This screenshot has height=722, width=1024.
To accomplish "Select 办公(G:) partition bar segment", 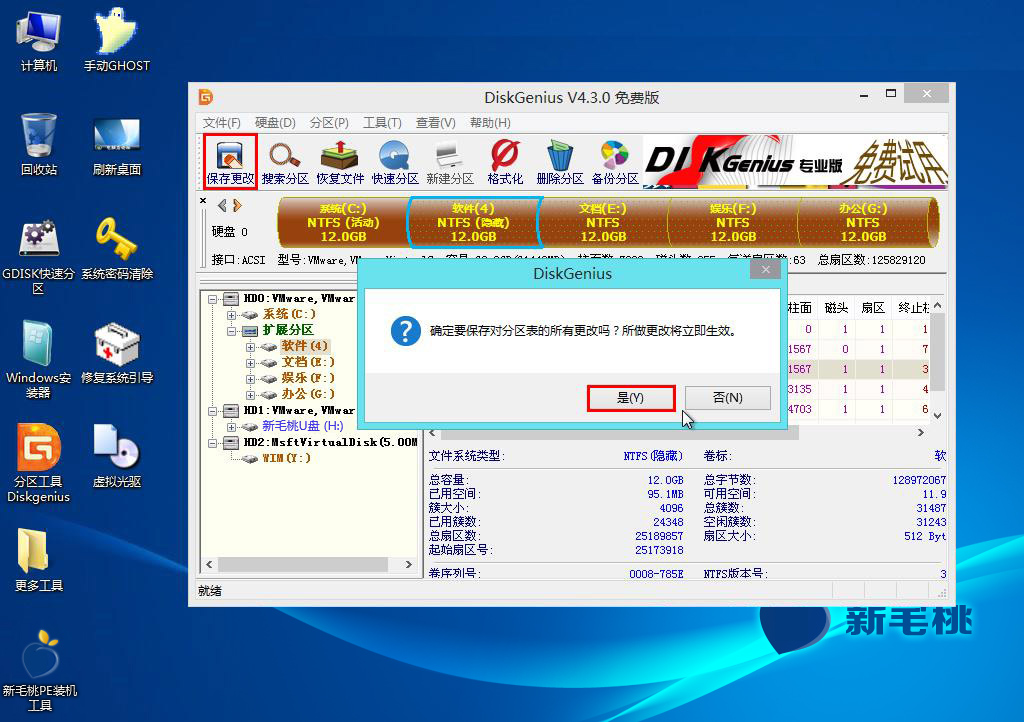I will [863, 223].
